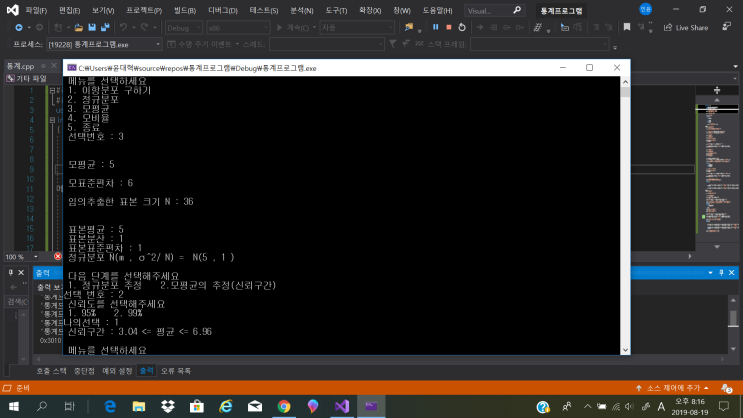Screen dimensions: 743x418
Task: Open the 디버그(D) menu
Action: [x=223, y=10]
